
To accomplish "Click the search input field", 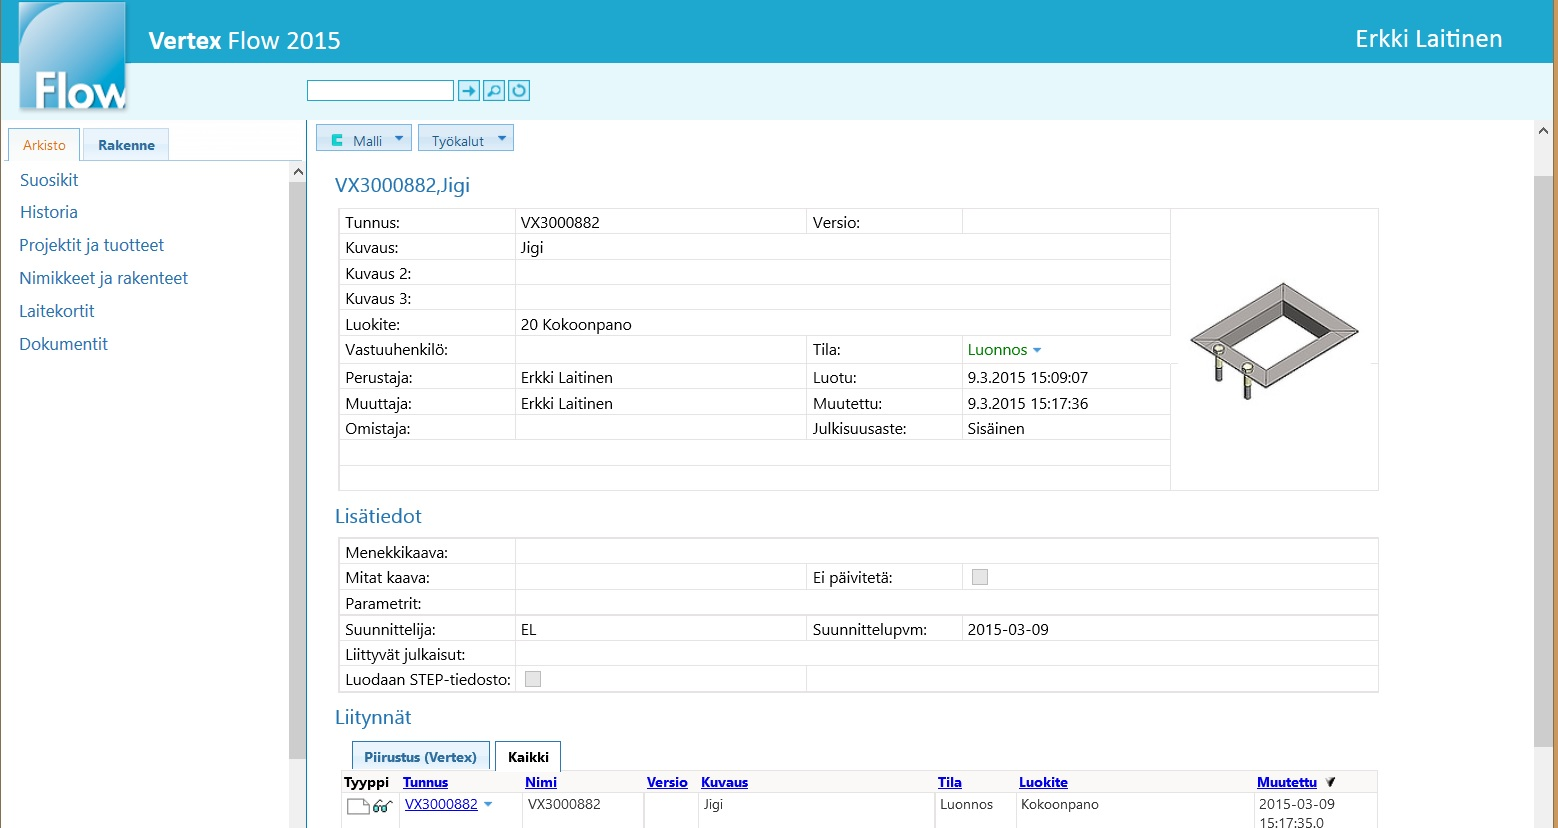I will [380, 91].
